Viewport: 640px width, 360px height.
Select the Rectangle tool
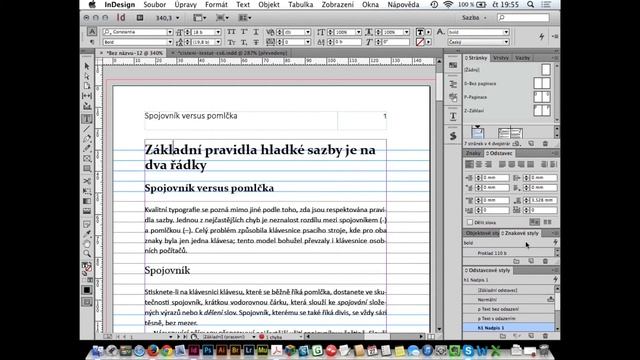[x=87, y=169]
